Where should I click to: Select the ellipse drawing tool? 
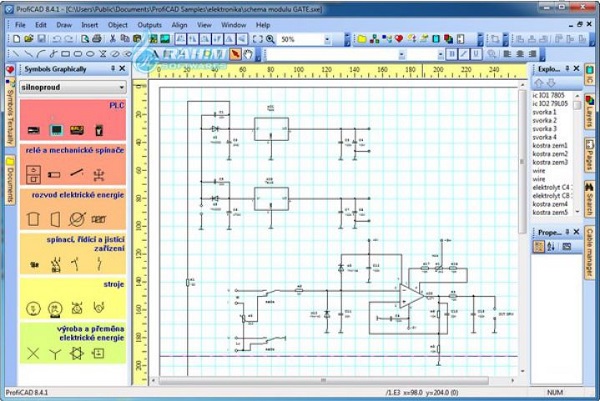tap(90, 54)
